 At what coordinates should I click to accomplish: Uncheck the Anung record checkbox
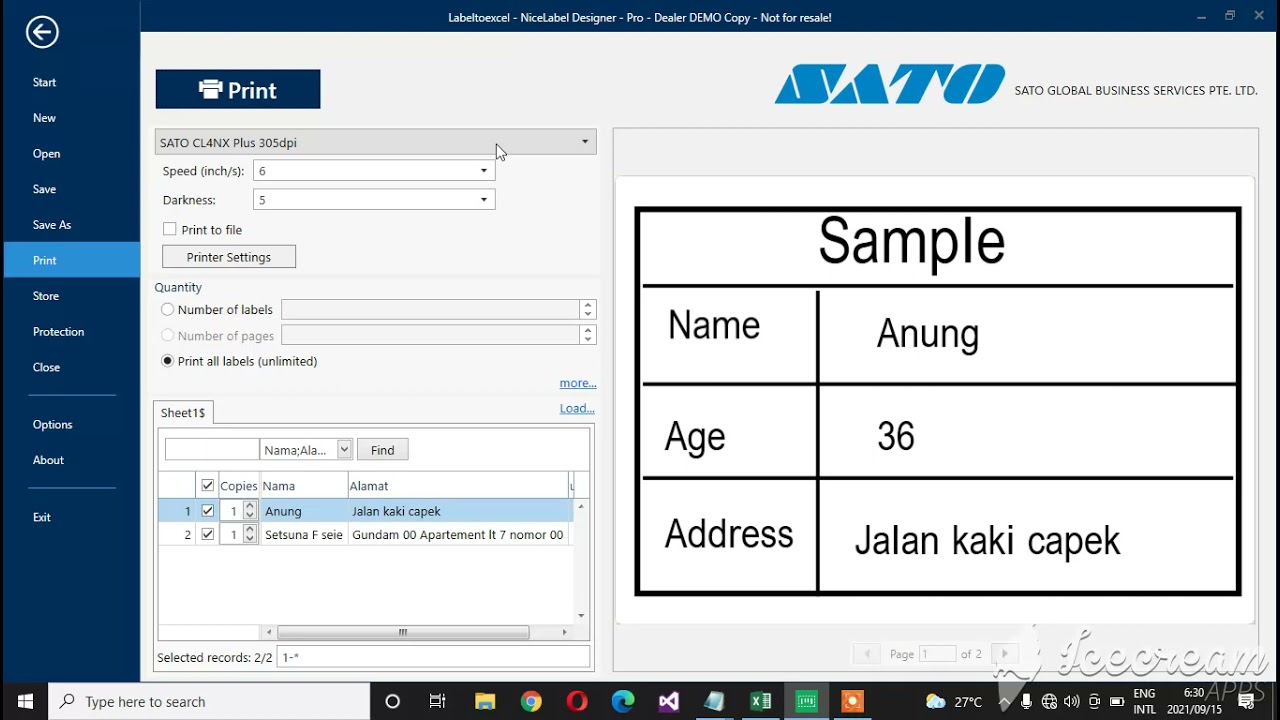point(208,511)
